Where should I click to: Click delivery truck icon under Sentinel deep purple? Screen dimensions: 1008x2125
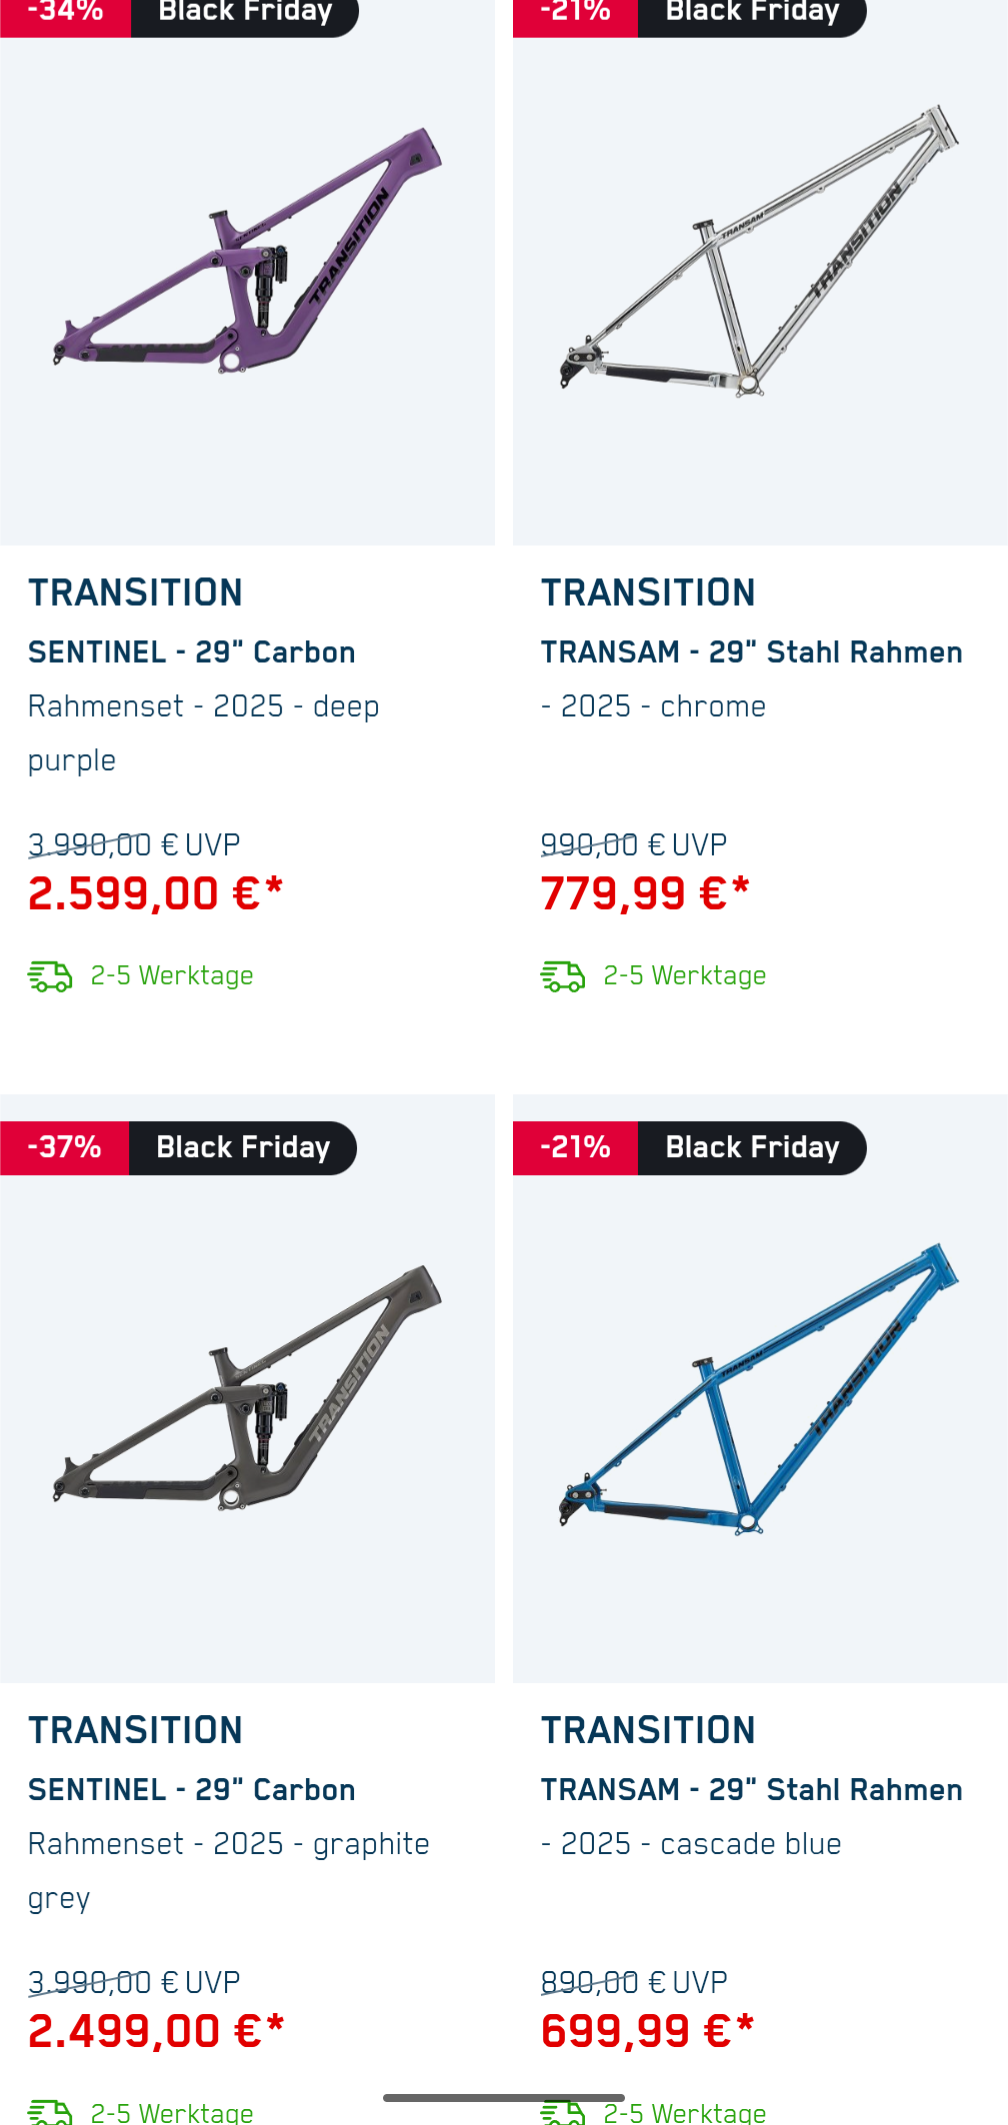tap(50, 976)
